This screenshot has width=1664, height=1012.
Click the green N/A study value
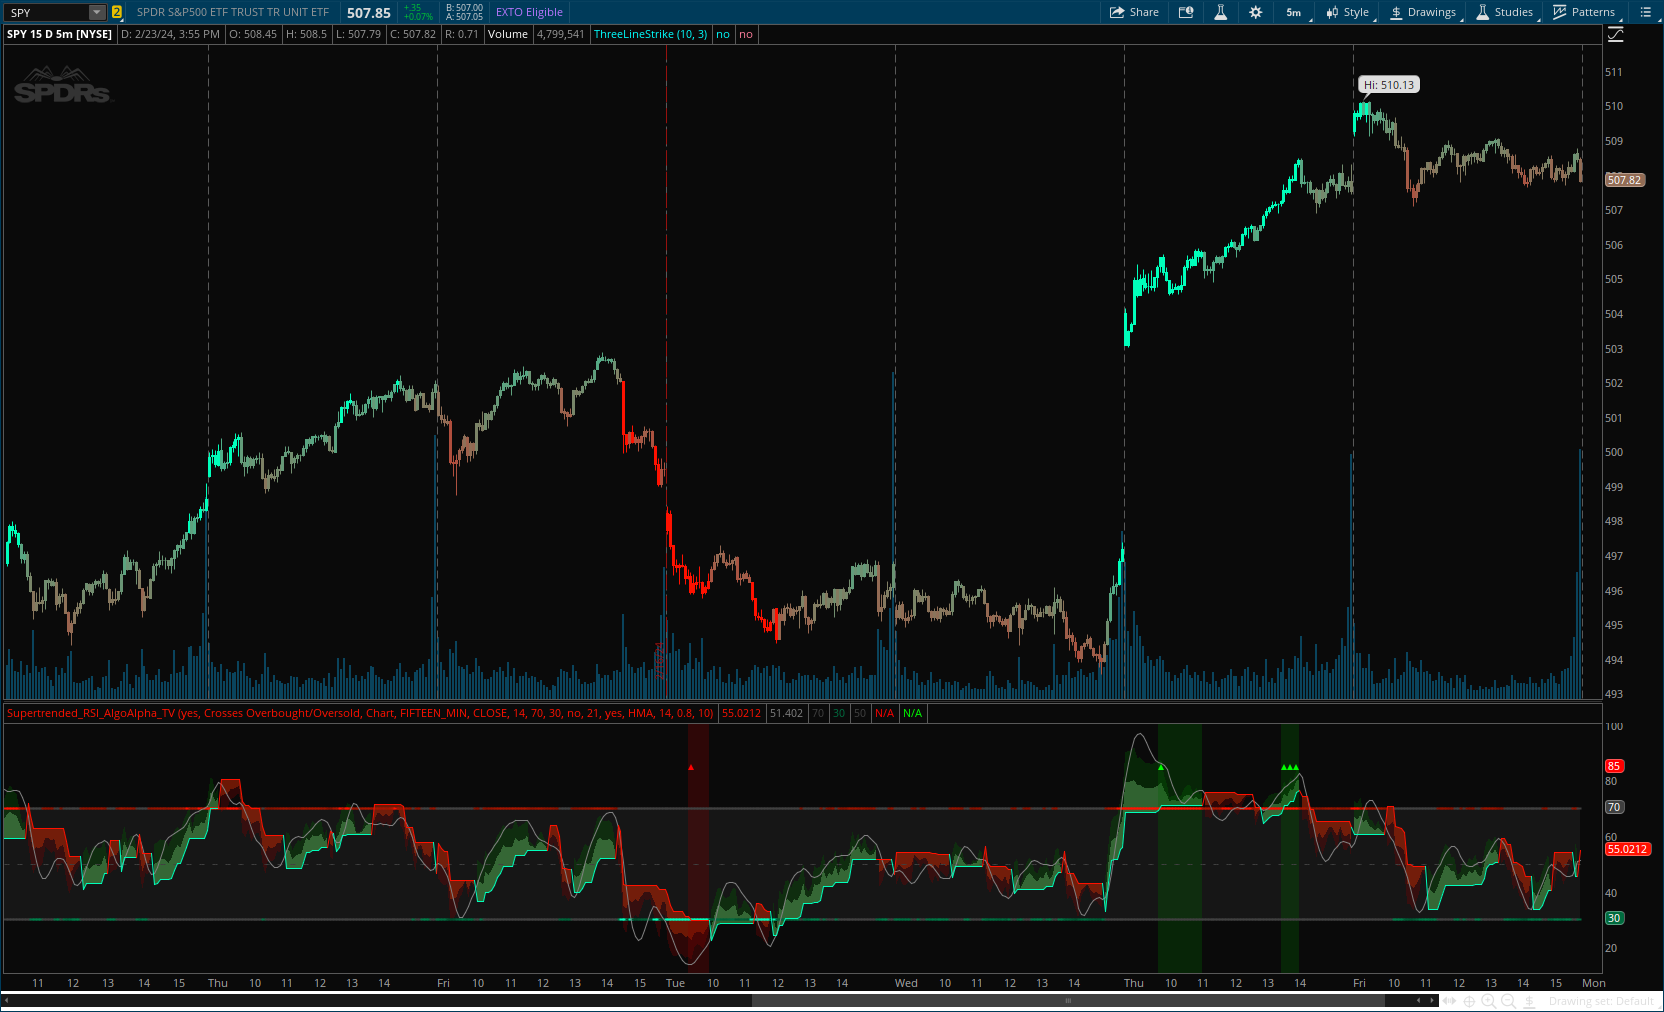click(913, 713)
